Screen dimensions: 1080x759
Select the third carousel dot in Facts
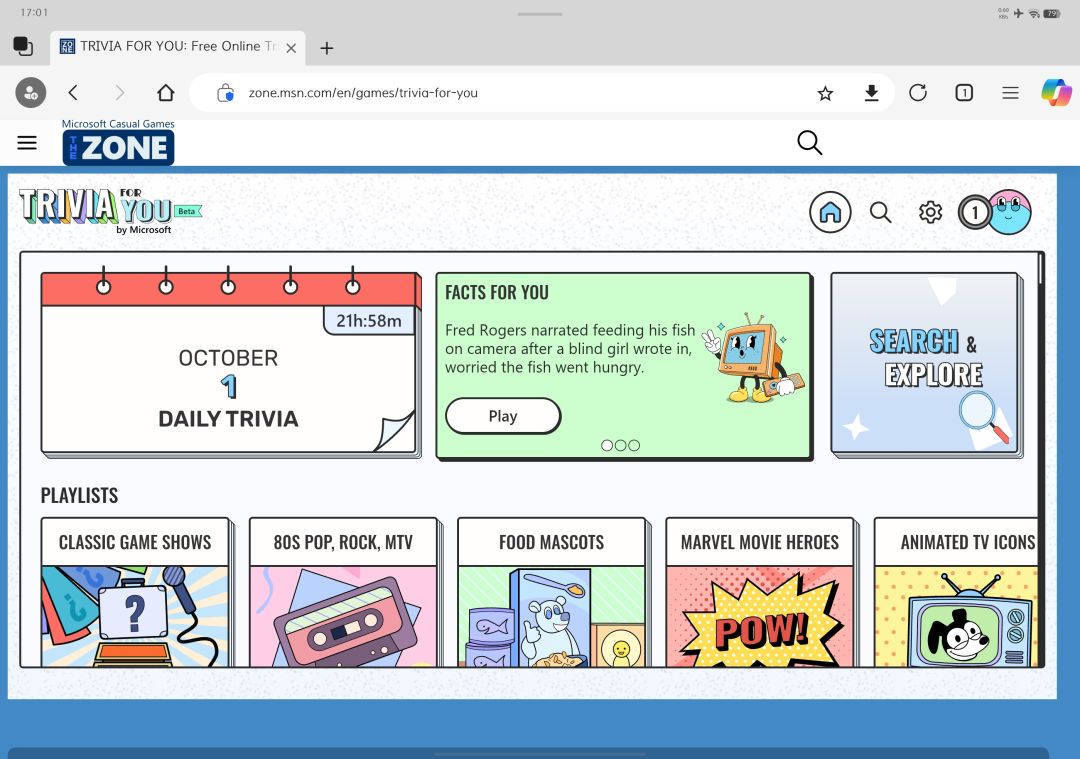(634, 446)
